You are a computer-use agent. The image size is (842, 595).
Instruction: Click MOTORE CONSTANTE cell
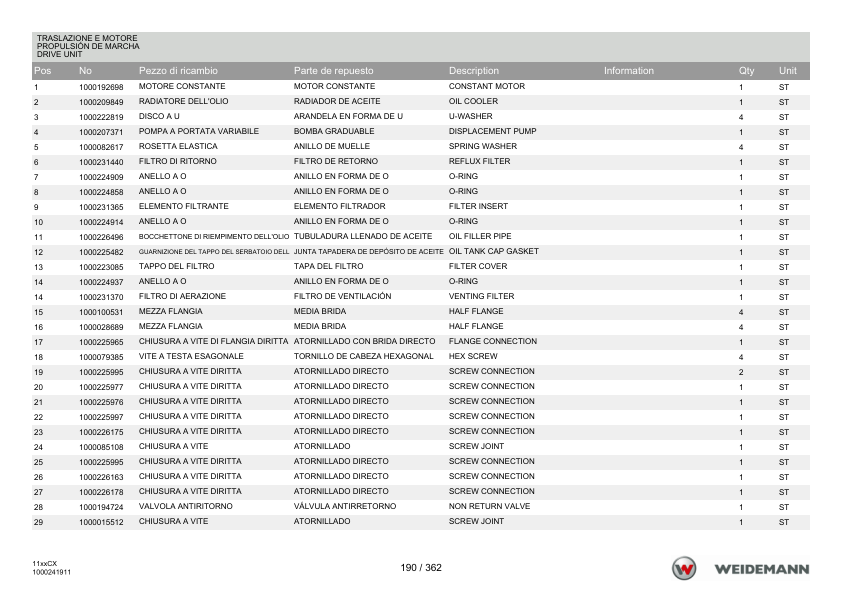pyautogui.click(x=182, y=86)
